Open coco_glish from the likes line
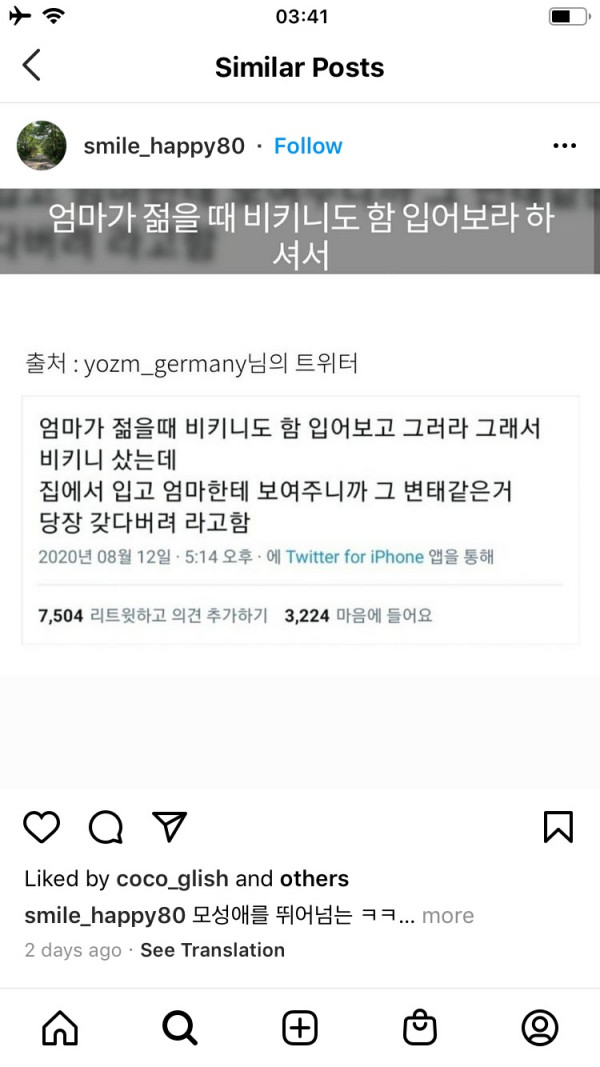This screenshot has width=600, height=1067. pyautogui.click(x=172, y=879)
